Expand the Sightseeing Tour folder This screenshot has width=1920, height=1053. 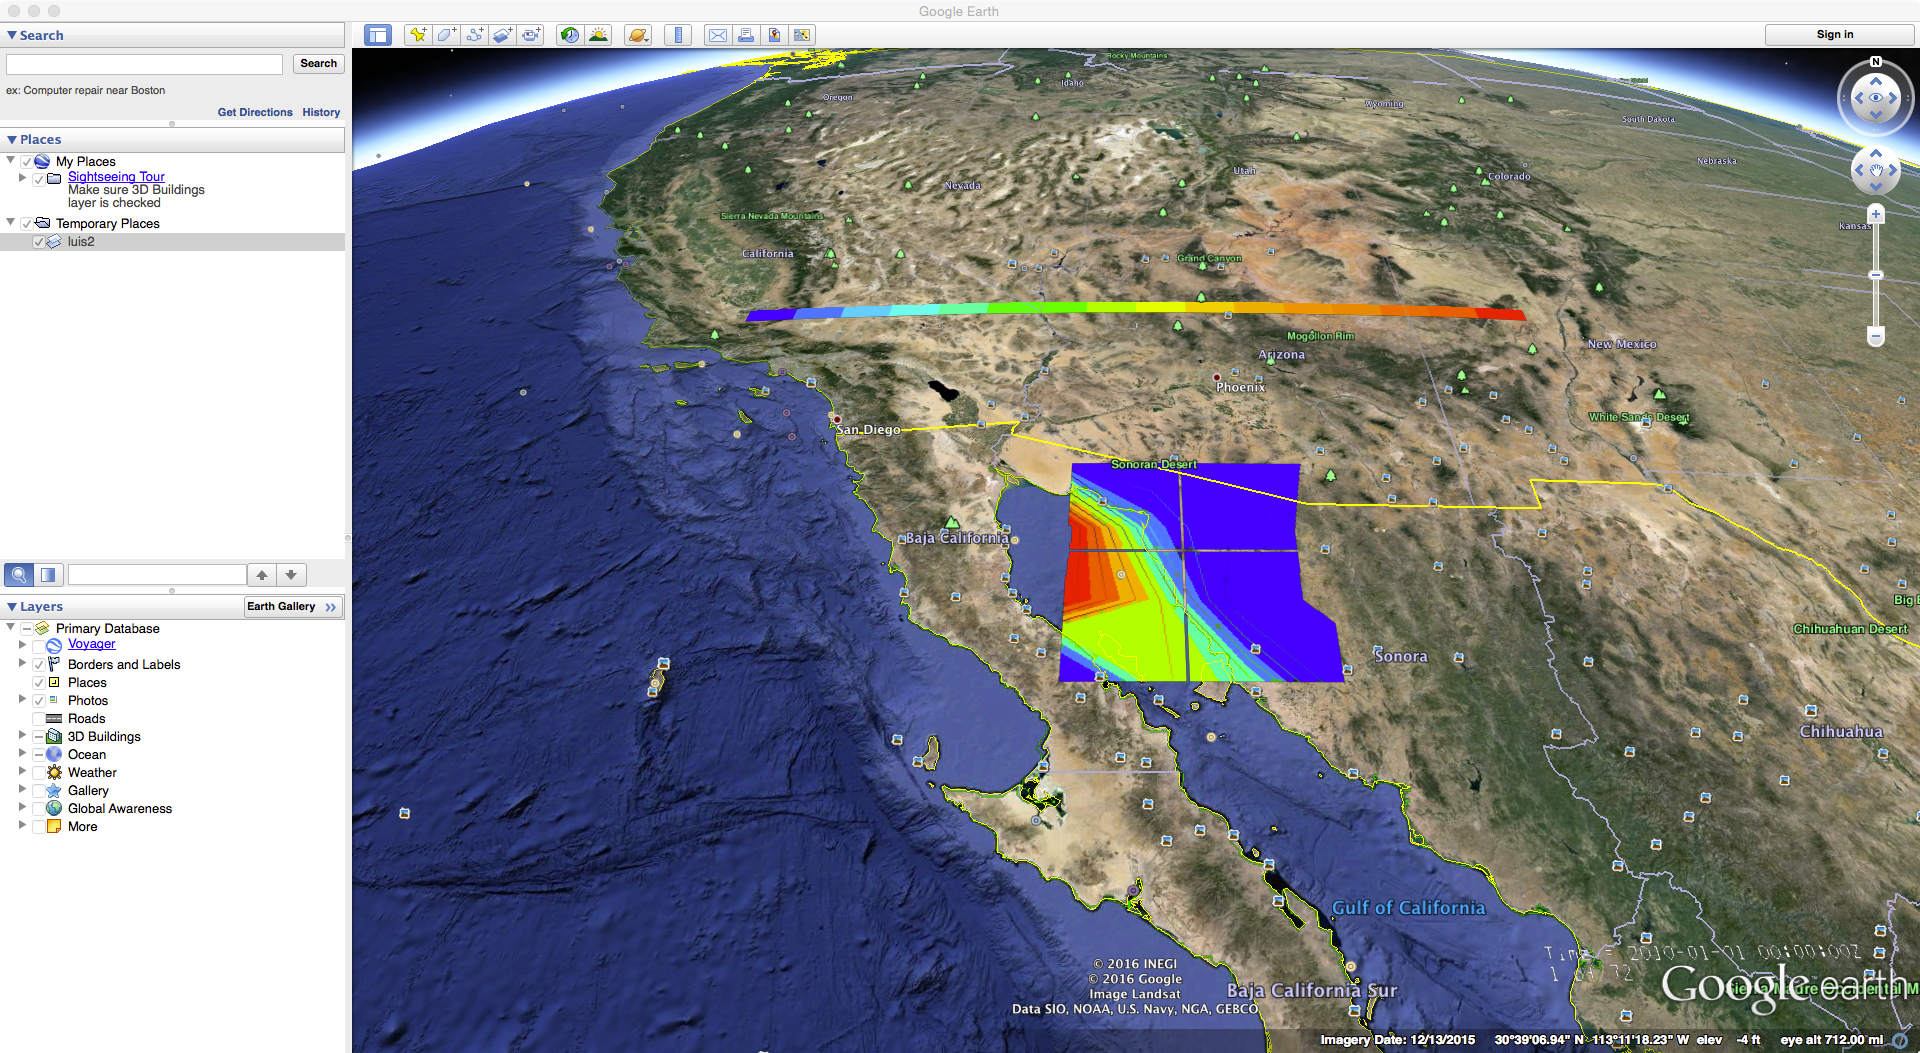(22, 177)
